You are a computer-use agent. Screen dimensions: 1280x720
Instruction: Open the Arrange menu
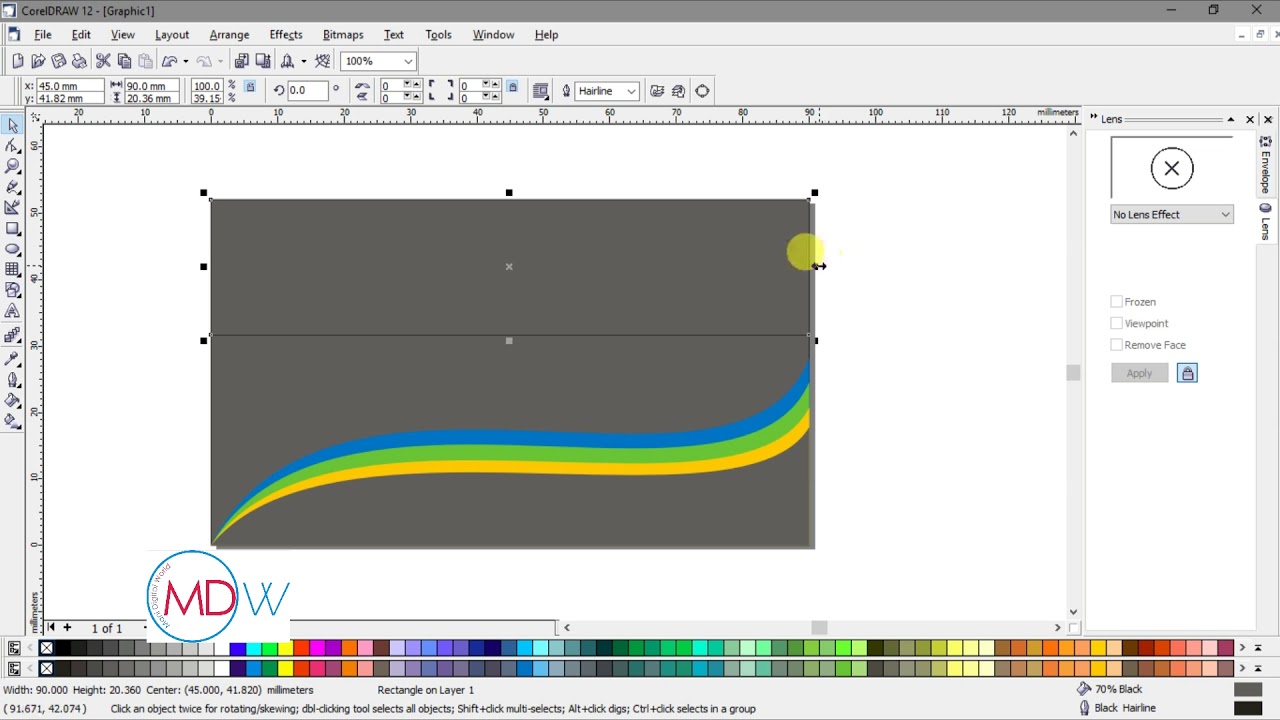[x=229, y=34]
